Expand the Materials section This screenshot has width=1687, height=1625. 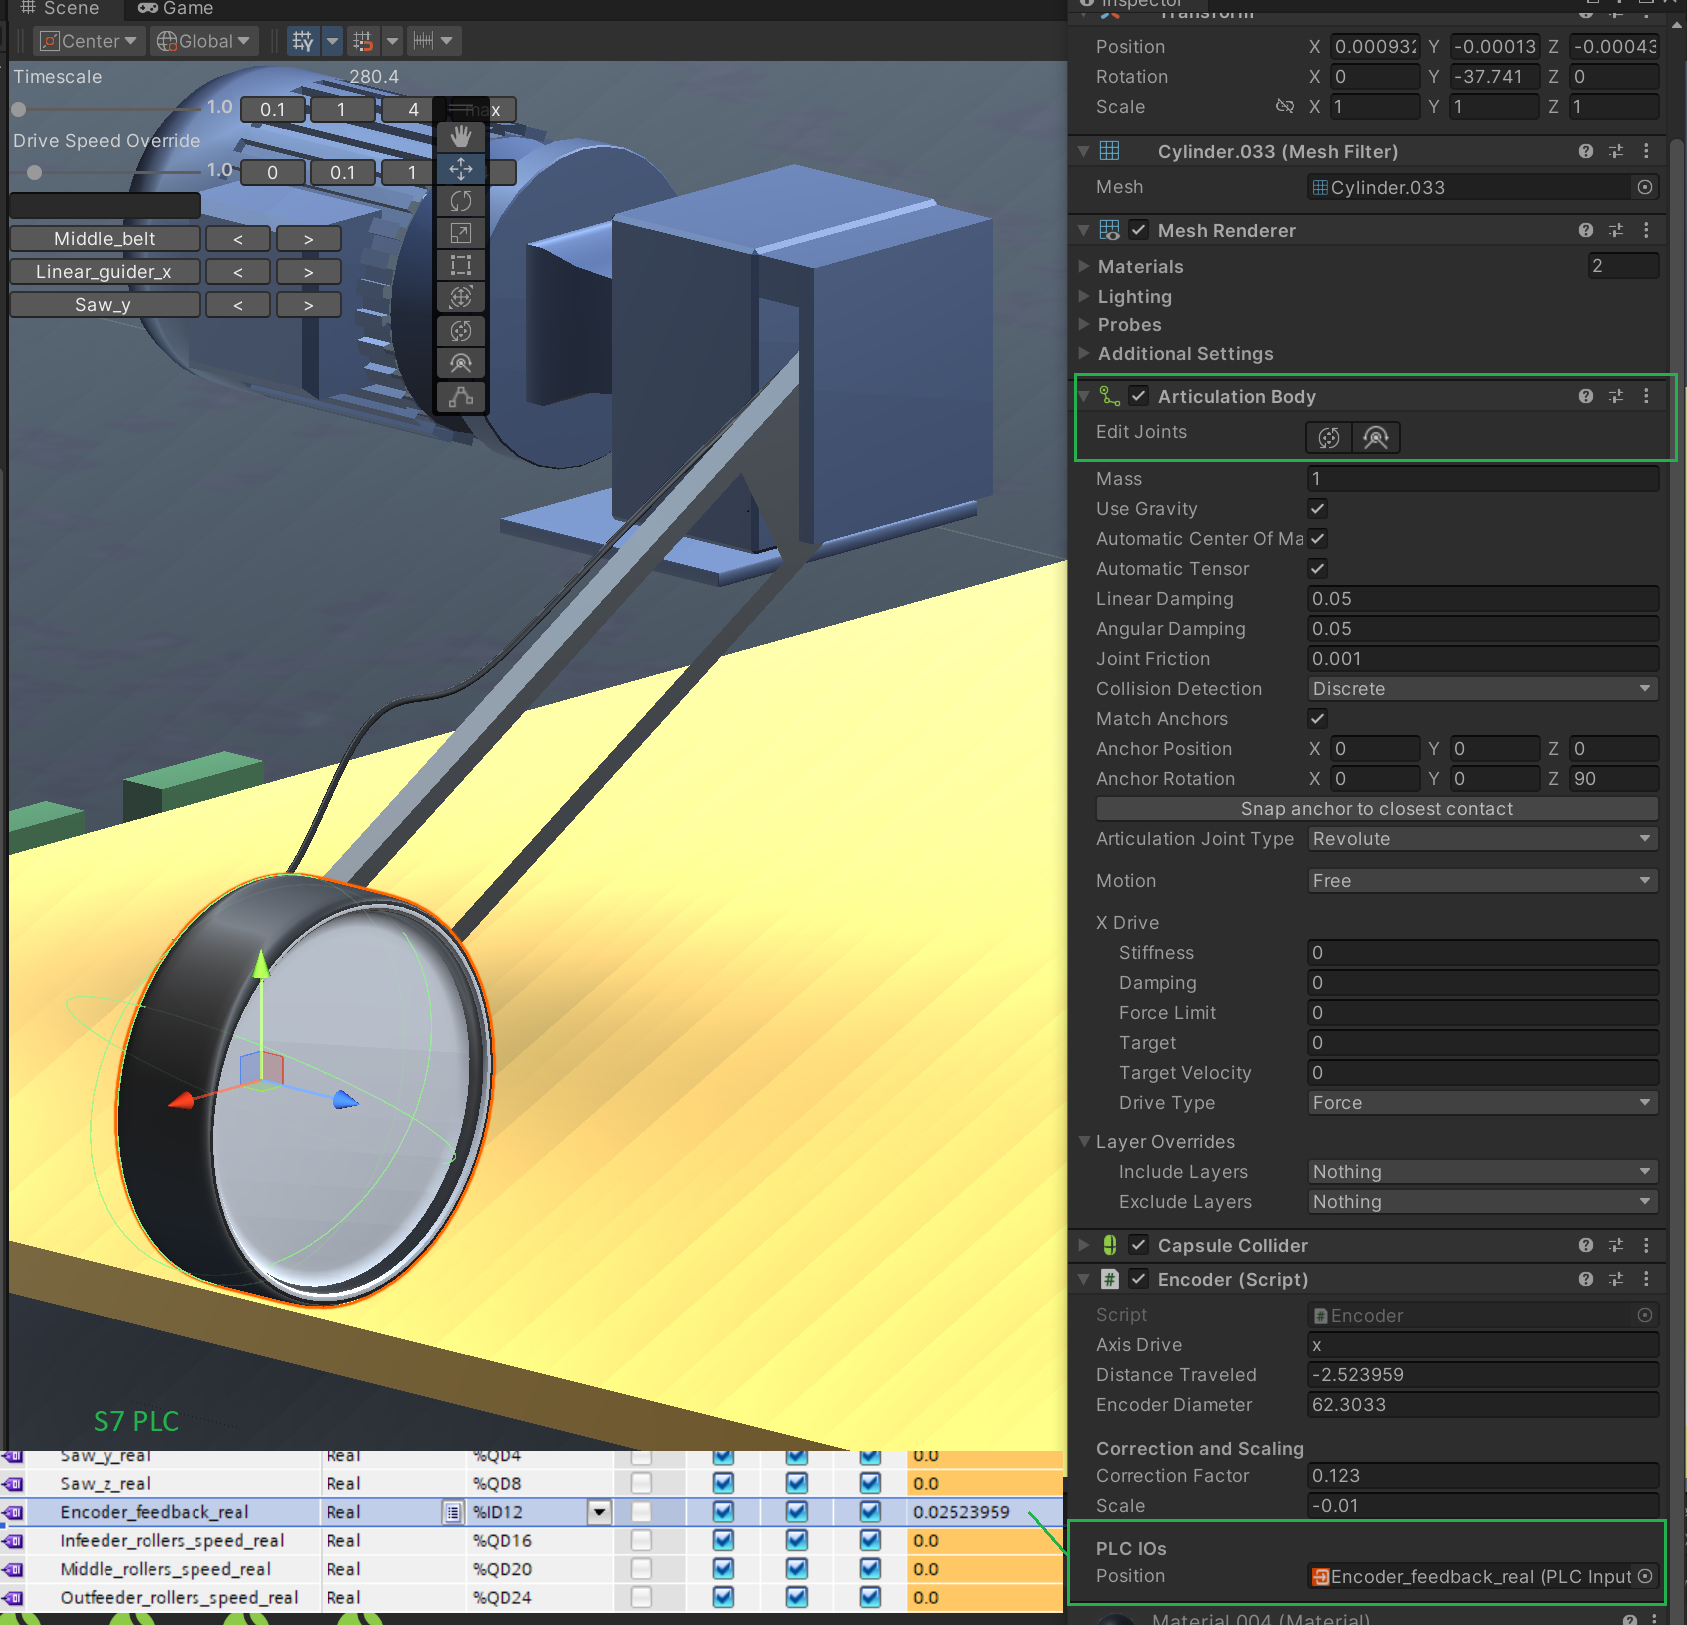click(x=1084, y=266)
